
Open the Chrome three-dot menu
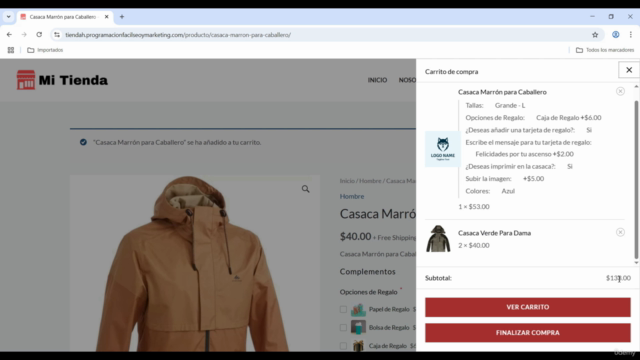pos(631,35)
